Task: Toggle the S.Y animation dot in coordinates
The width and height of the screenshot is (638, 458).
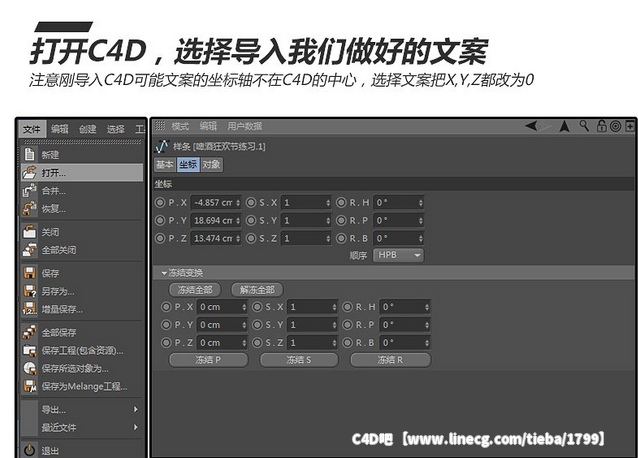Action: click(251, 220)
